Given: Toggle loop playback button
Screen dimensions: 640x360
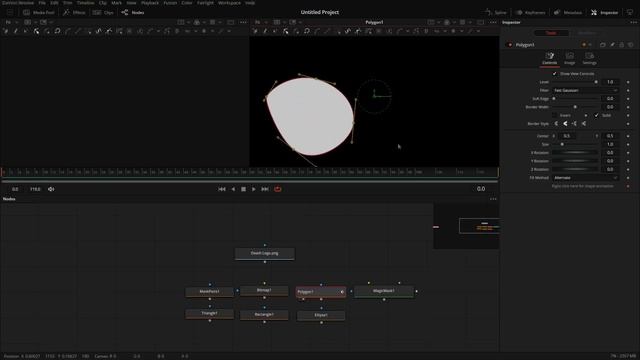Looking at the screenshot, I should click(278, 189).
